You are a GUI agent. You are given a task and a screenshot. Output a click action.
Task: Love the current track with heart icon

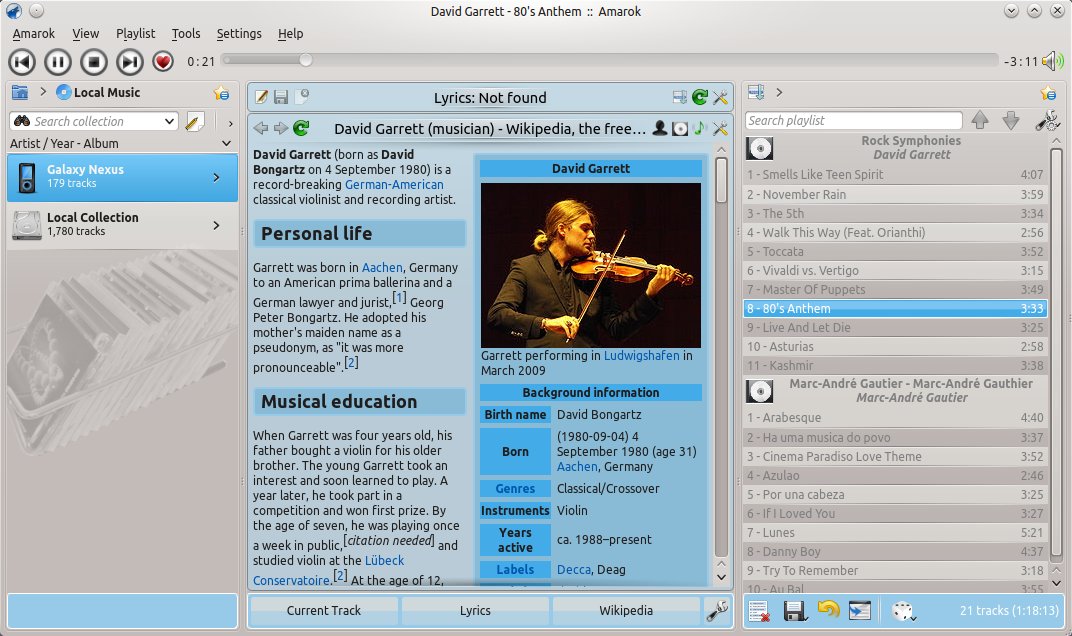pyautogui.click(x=163, y=62)
